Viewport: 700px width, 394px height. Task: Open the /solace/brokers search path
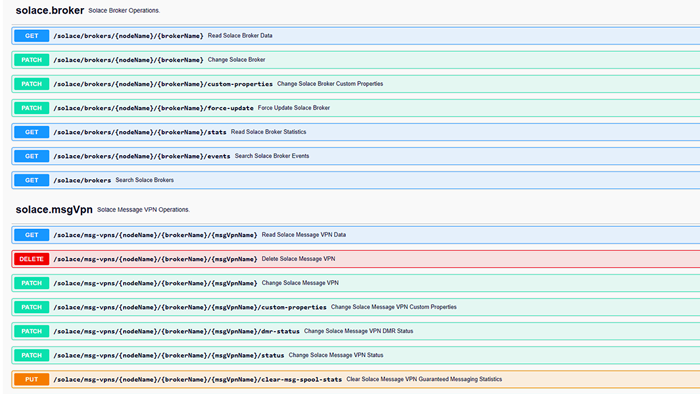pos(82,180)
